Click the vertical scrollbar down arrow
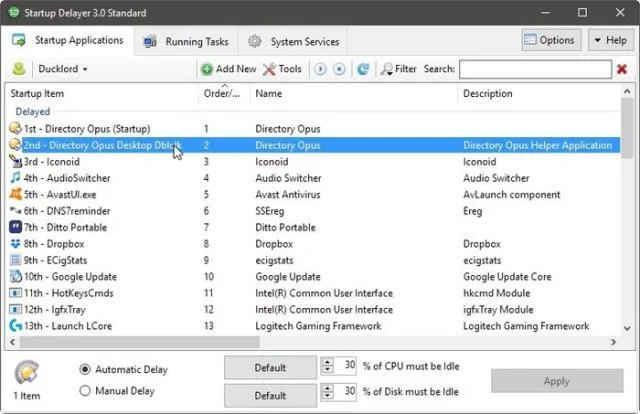The image size is (640, 414). (627, 328)
